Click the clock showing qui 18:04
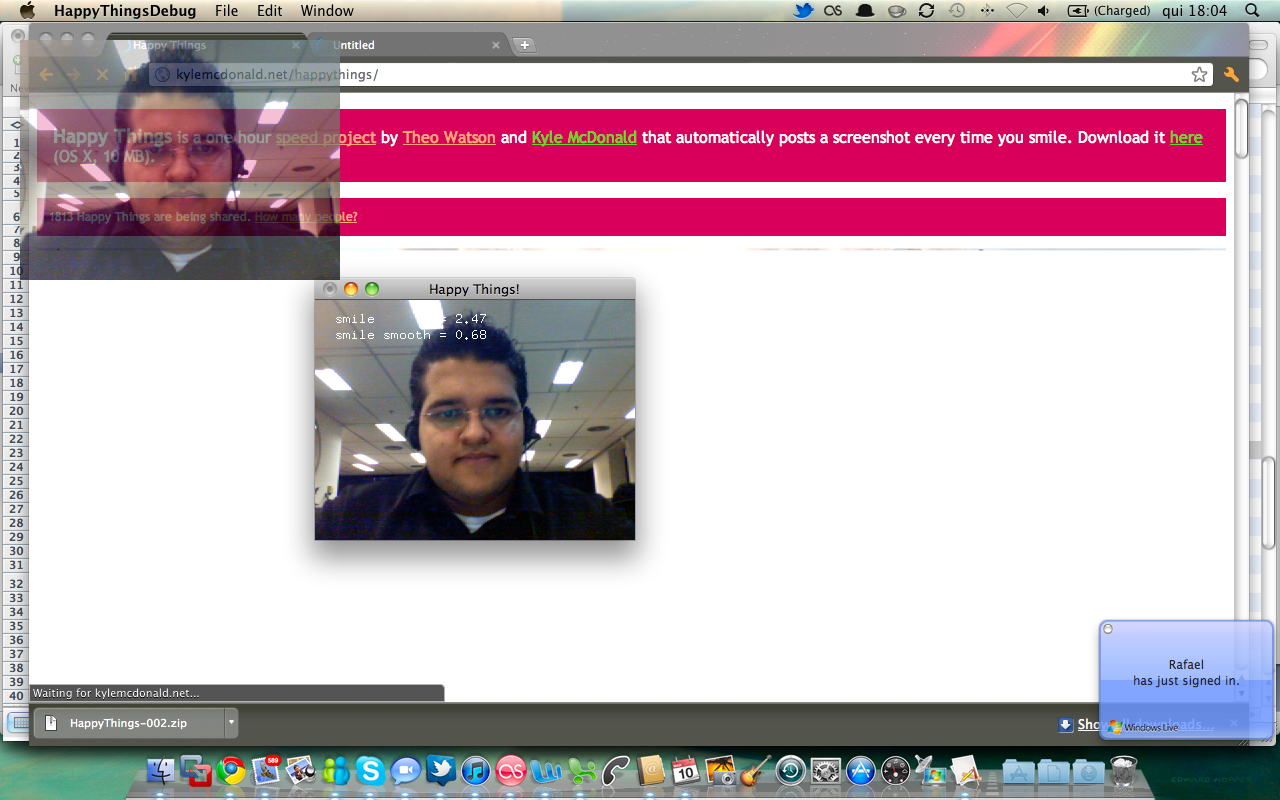This screenshot has width=1280, height=800. [x=1196, y=11]
